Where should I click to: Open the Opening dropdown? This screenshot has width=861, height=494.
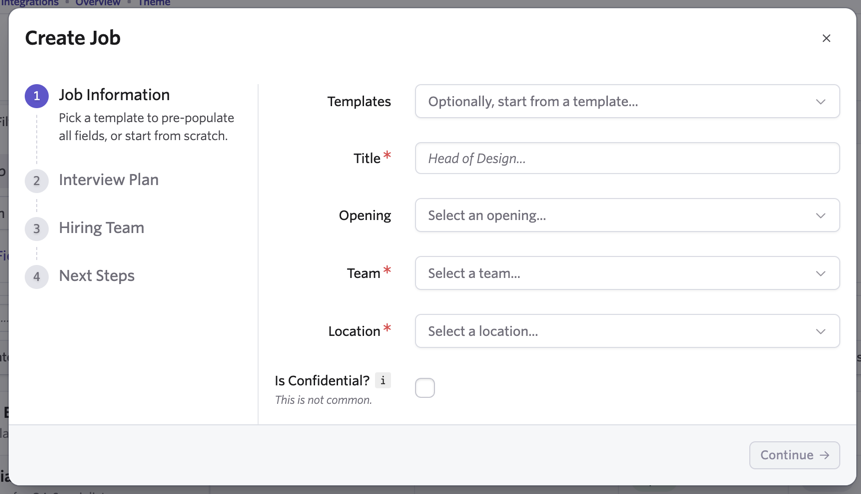pyautogui.click(x=627, y=216)
